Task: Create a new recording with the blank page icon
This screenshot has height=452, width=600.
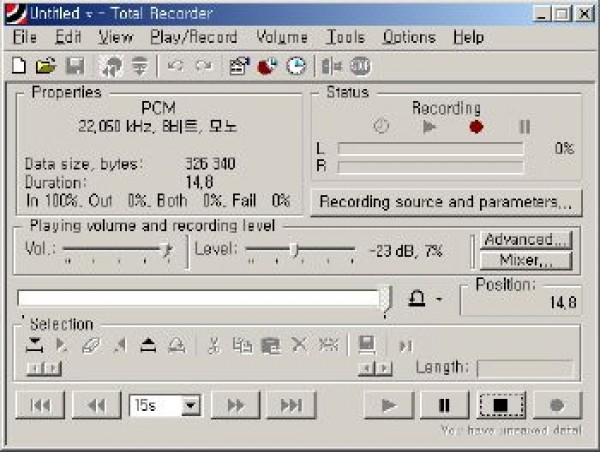Action: 19,66
